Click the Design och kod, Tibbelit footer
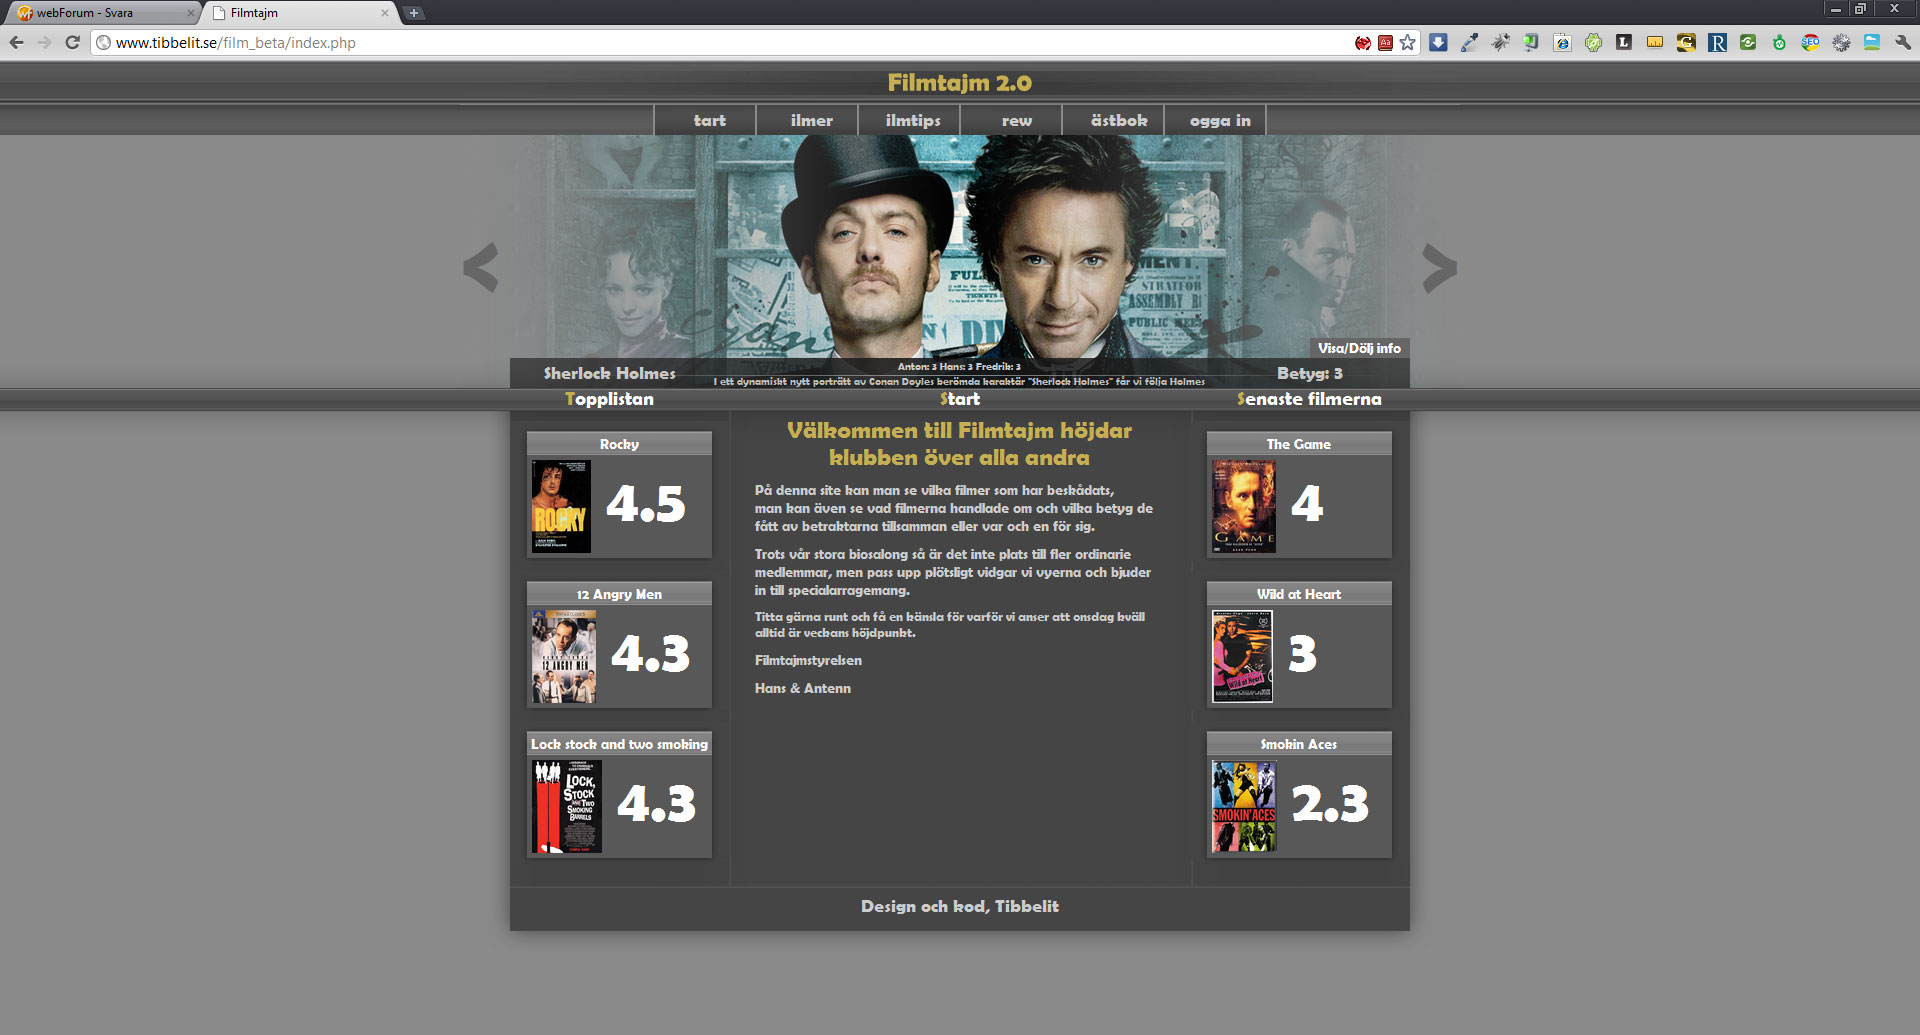Screen dimensions: 1920x1035 [960, 906]
